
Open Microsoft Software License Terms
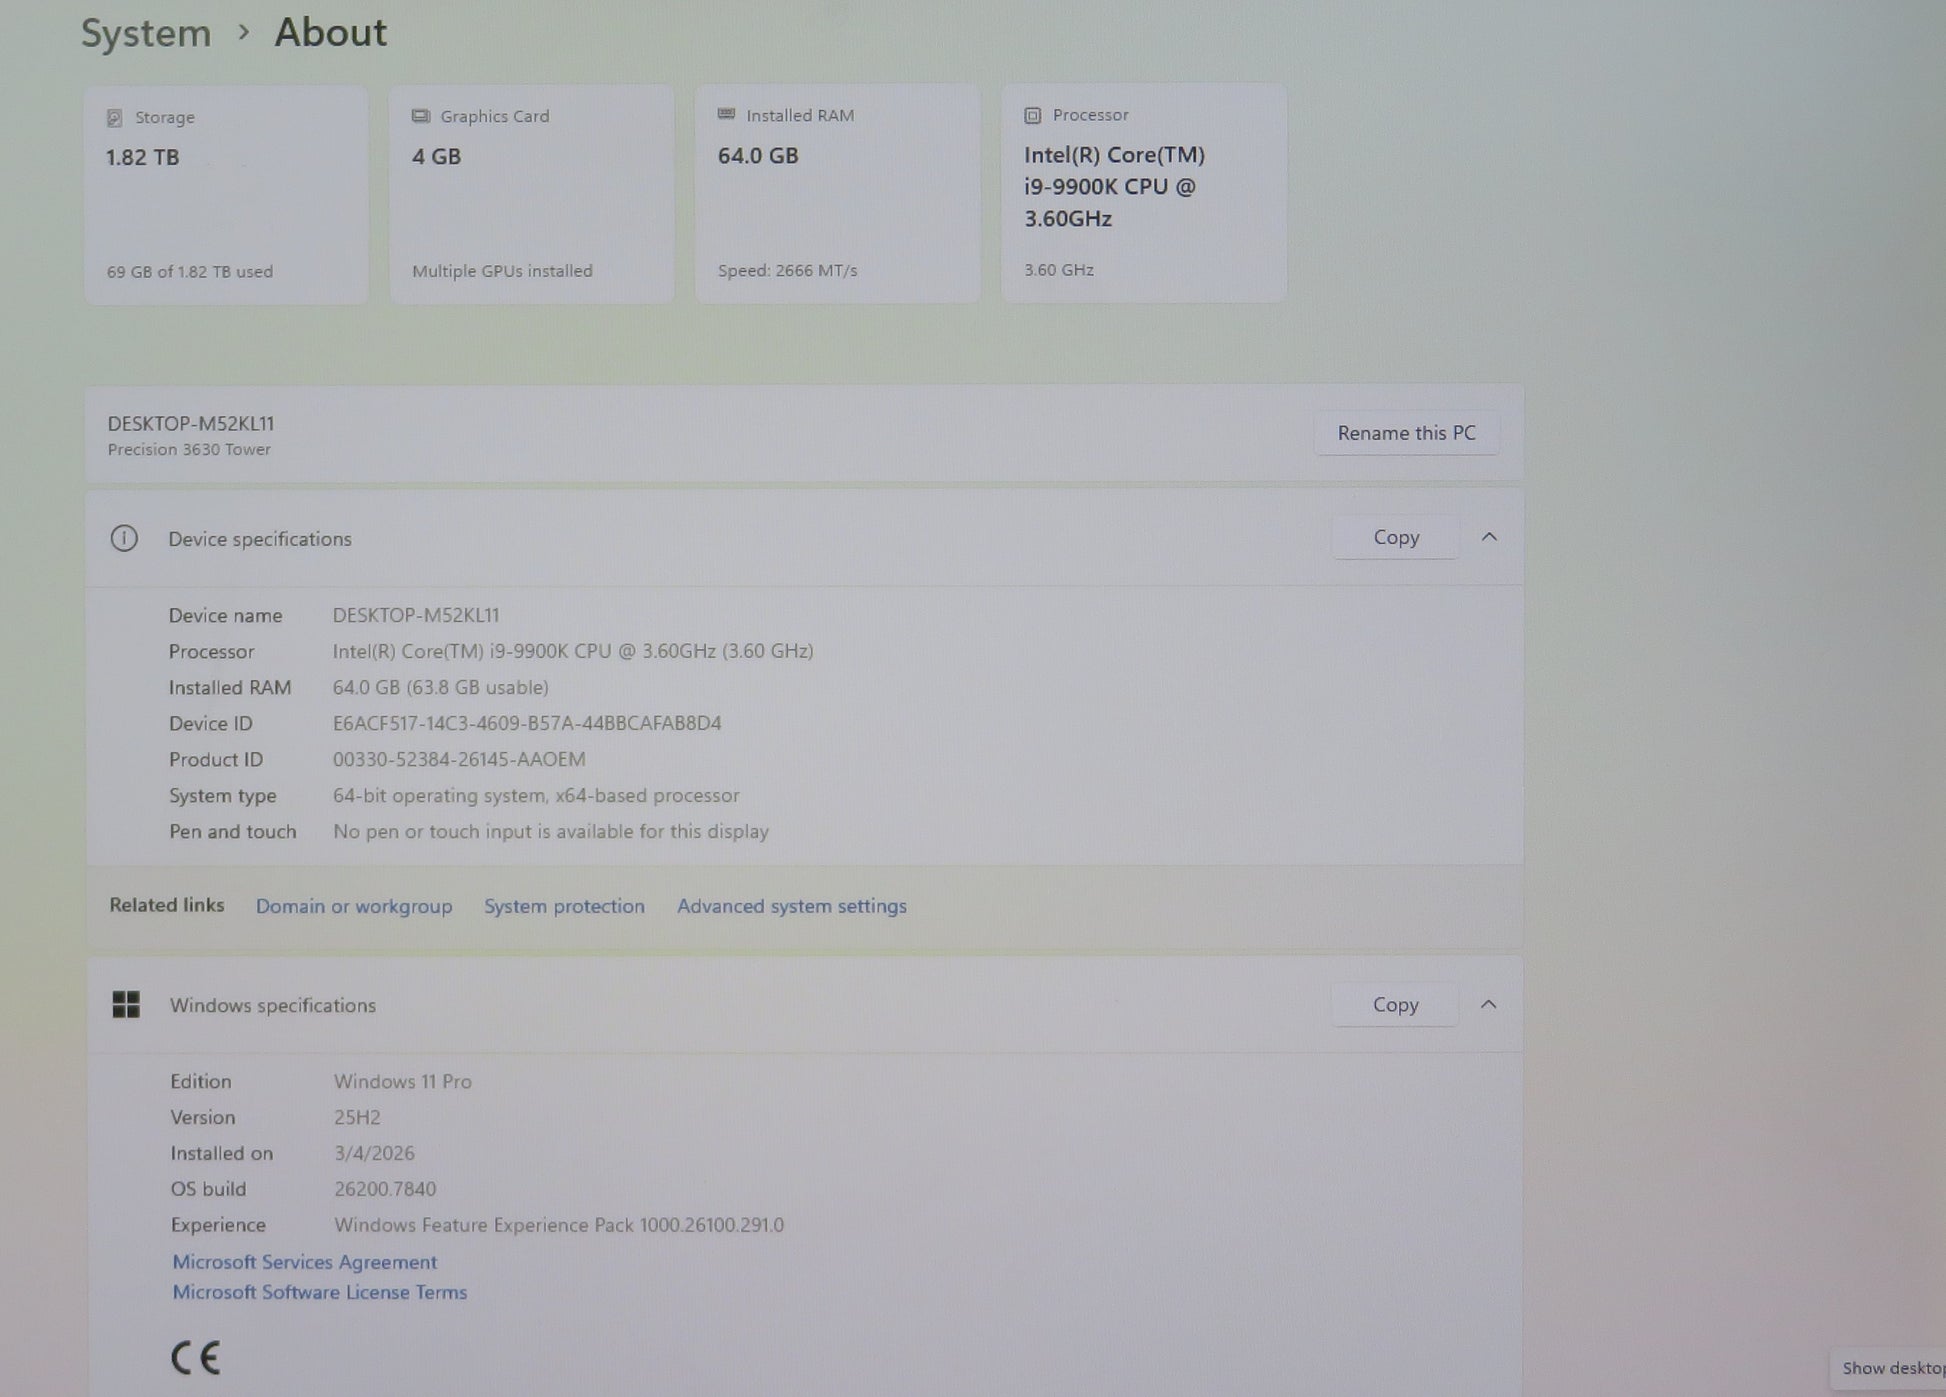(319, 1292)
